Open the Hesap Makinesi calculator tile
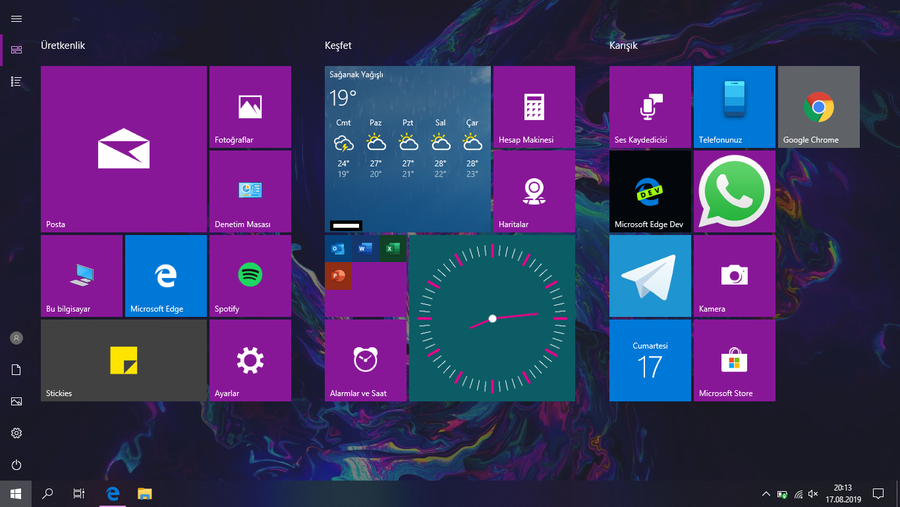 pos(534,107)
